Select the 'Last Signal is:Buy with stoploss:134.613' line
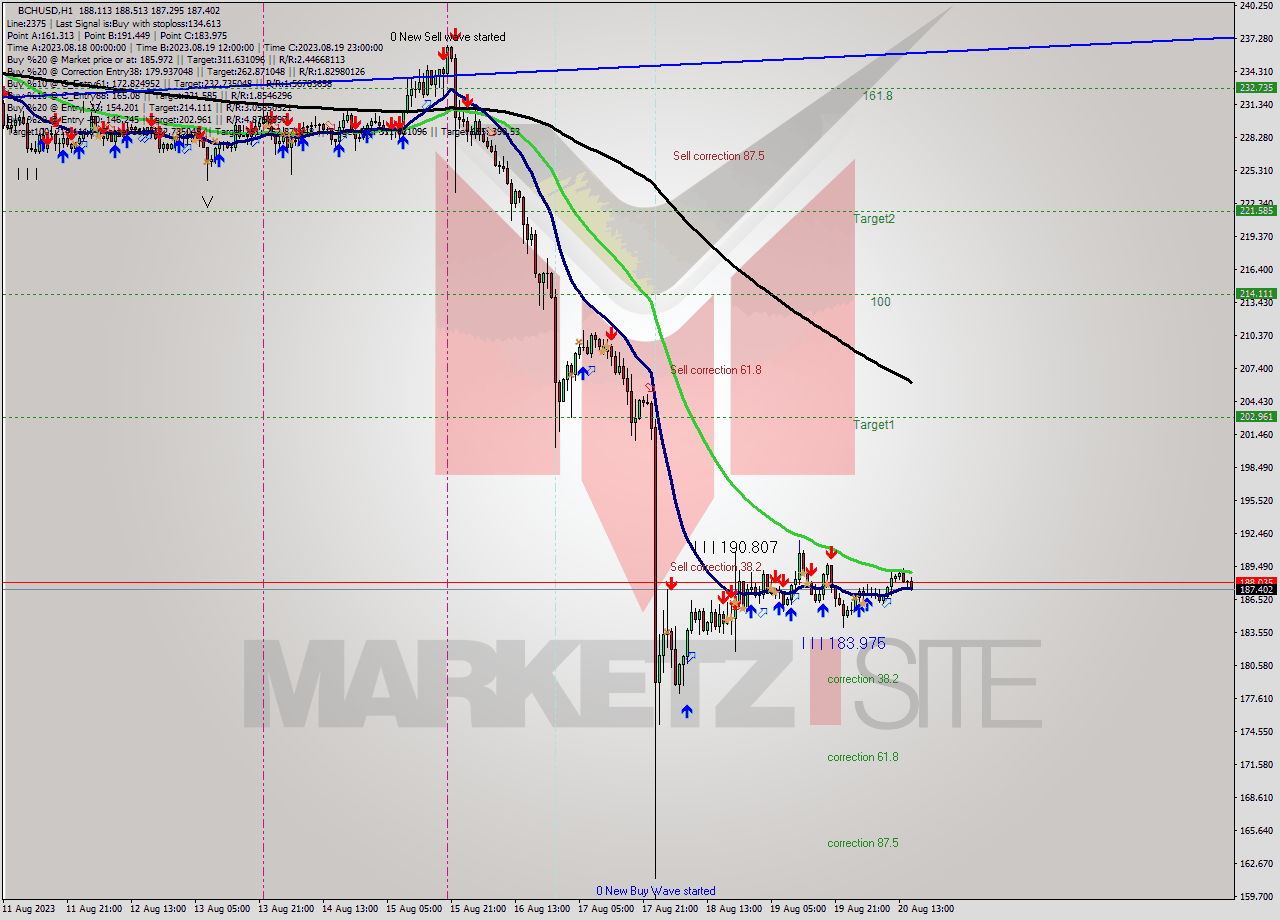This screenshot has width=1280, height=920. tap(138, 23)
